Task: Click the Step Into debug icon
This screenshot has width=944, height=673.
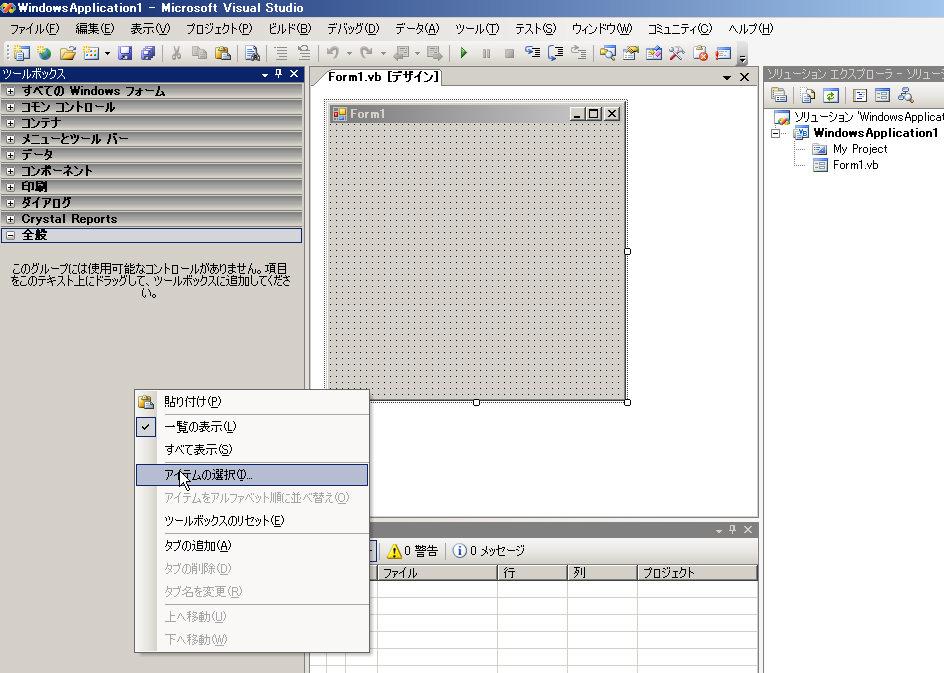Action: click(x=532, y=53)
